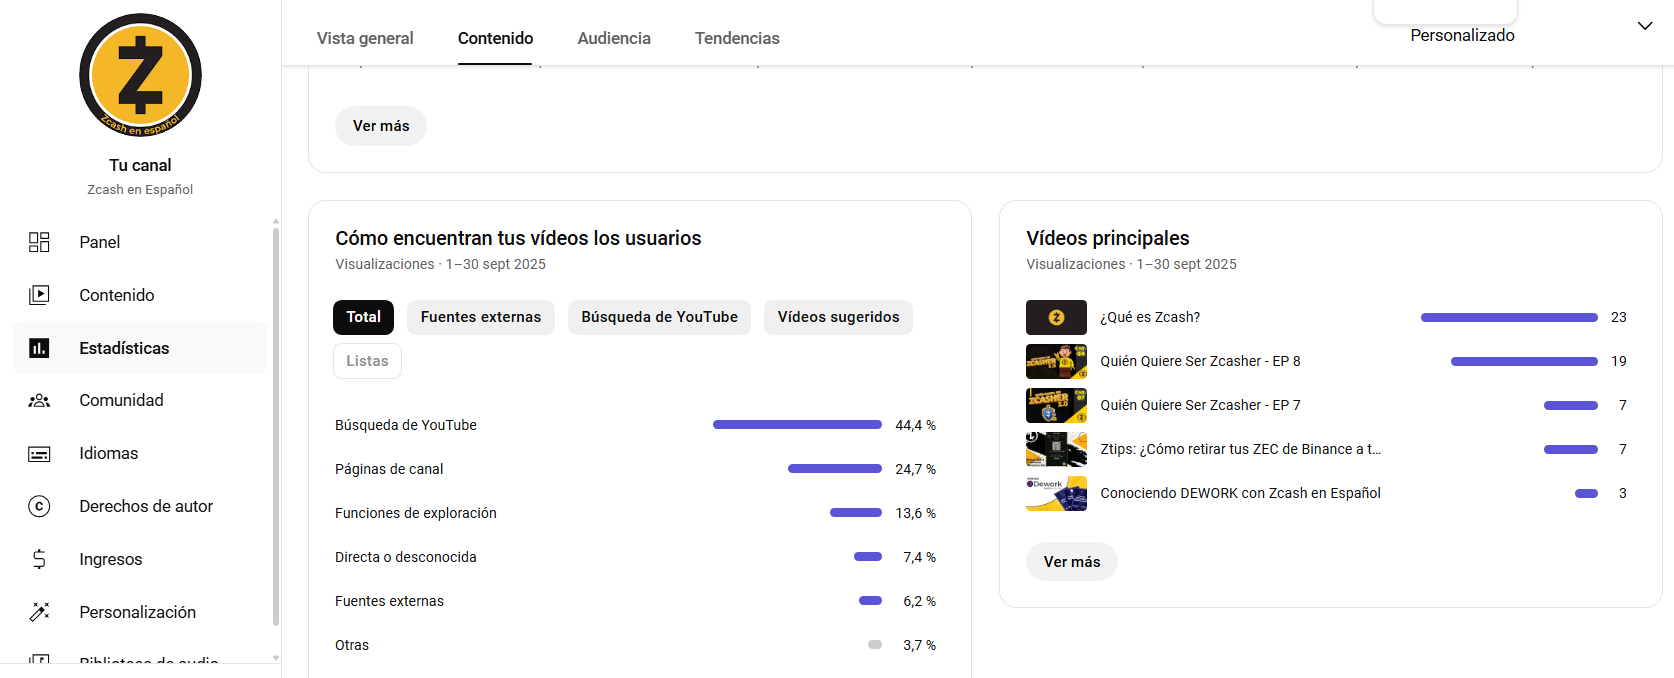1674x678 pixels.
Task: Click the Páginas de canal 24,7 % bar
Action: [x=835, y=469]
